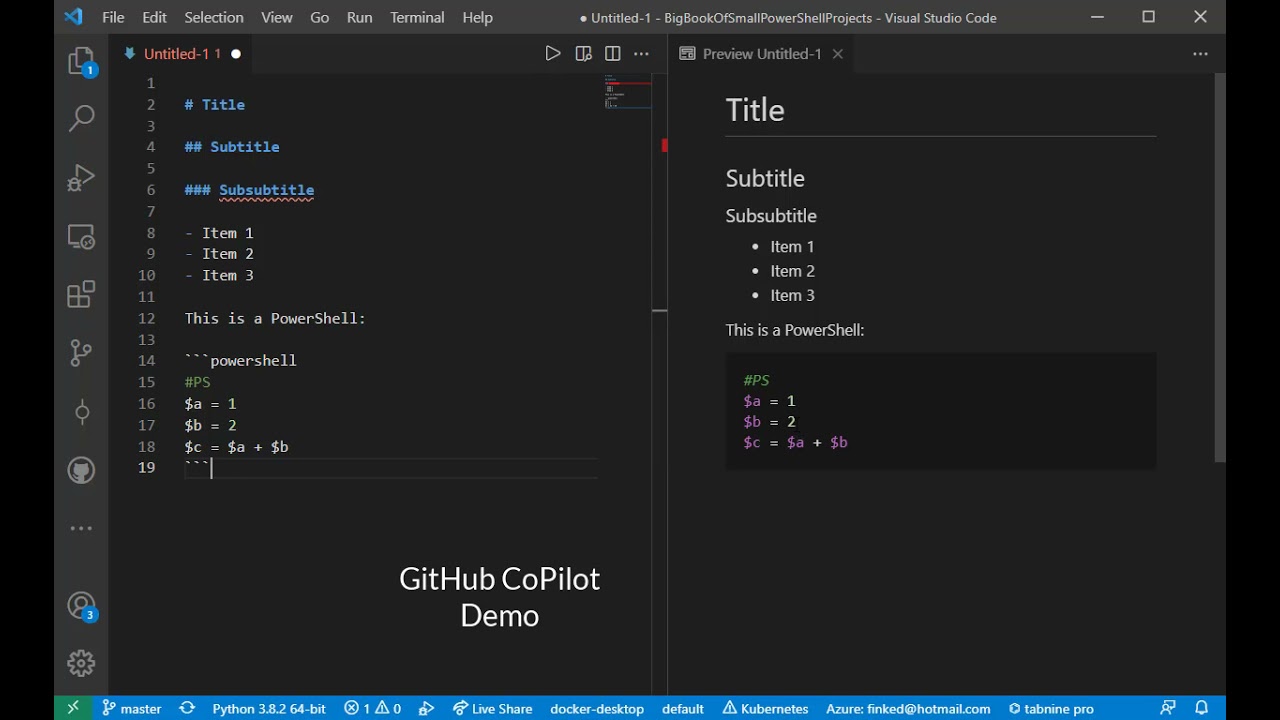Select the Python 3.8.2 64-bit interpreter
The height and width of the screenshot is (720, 1280).
pos(269,708)
